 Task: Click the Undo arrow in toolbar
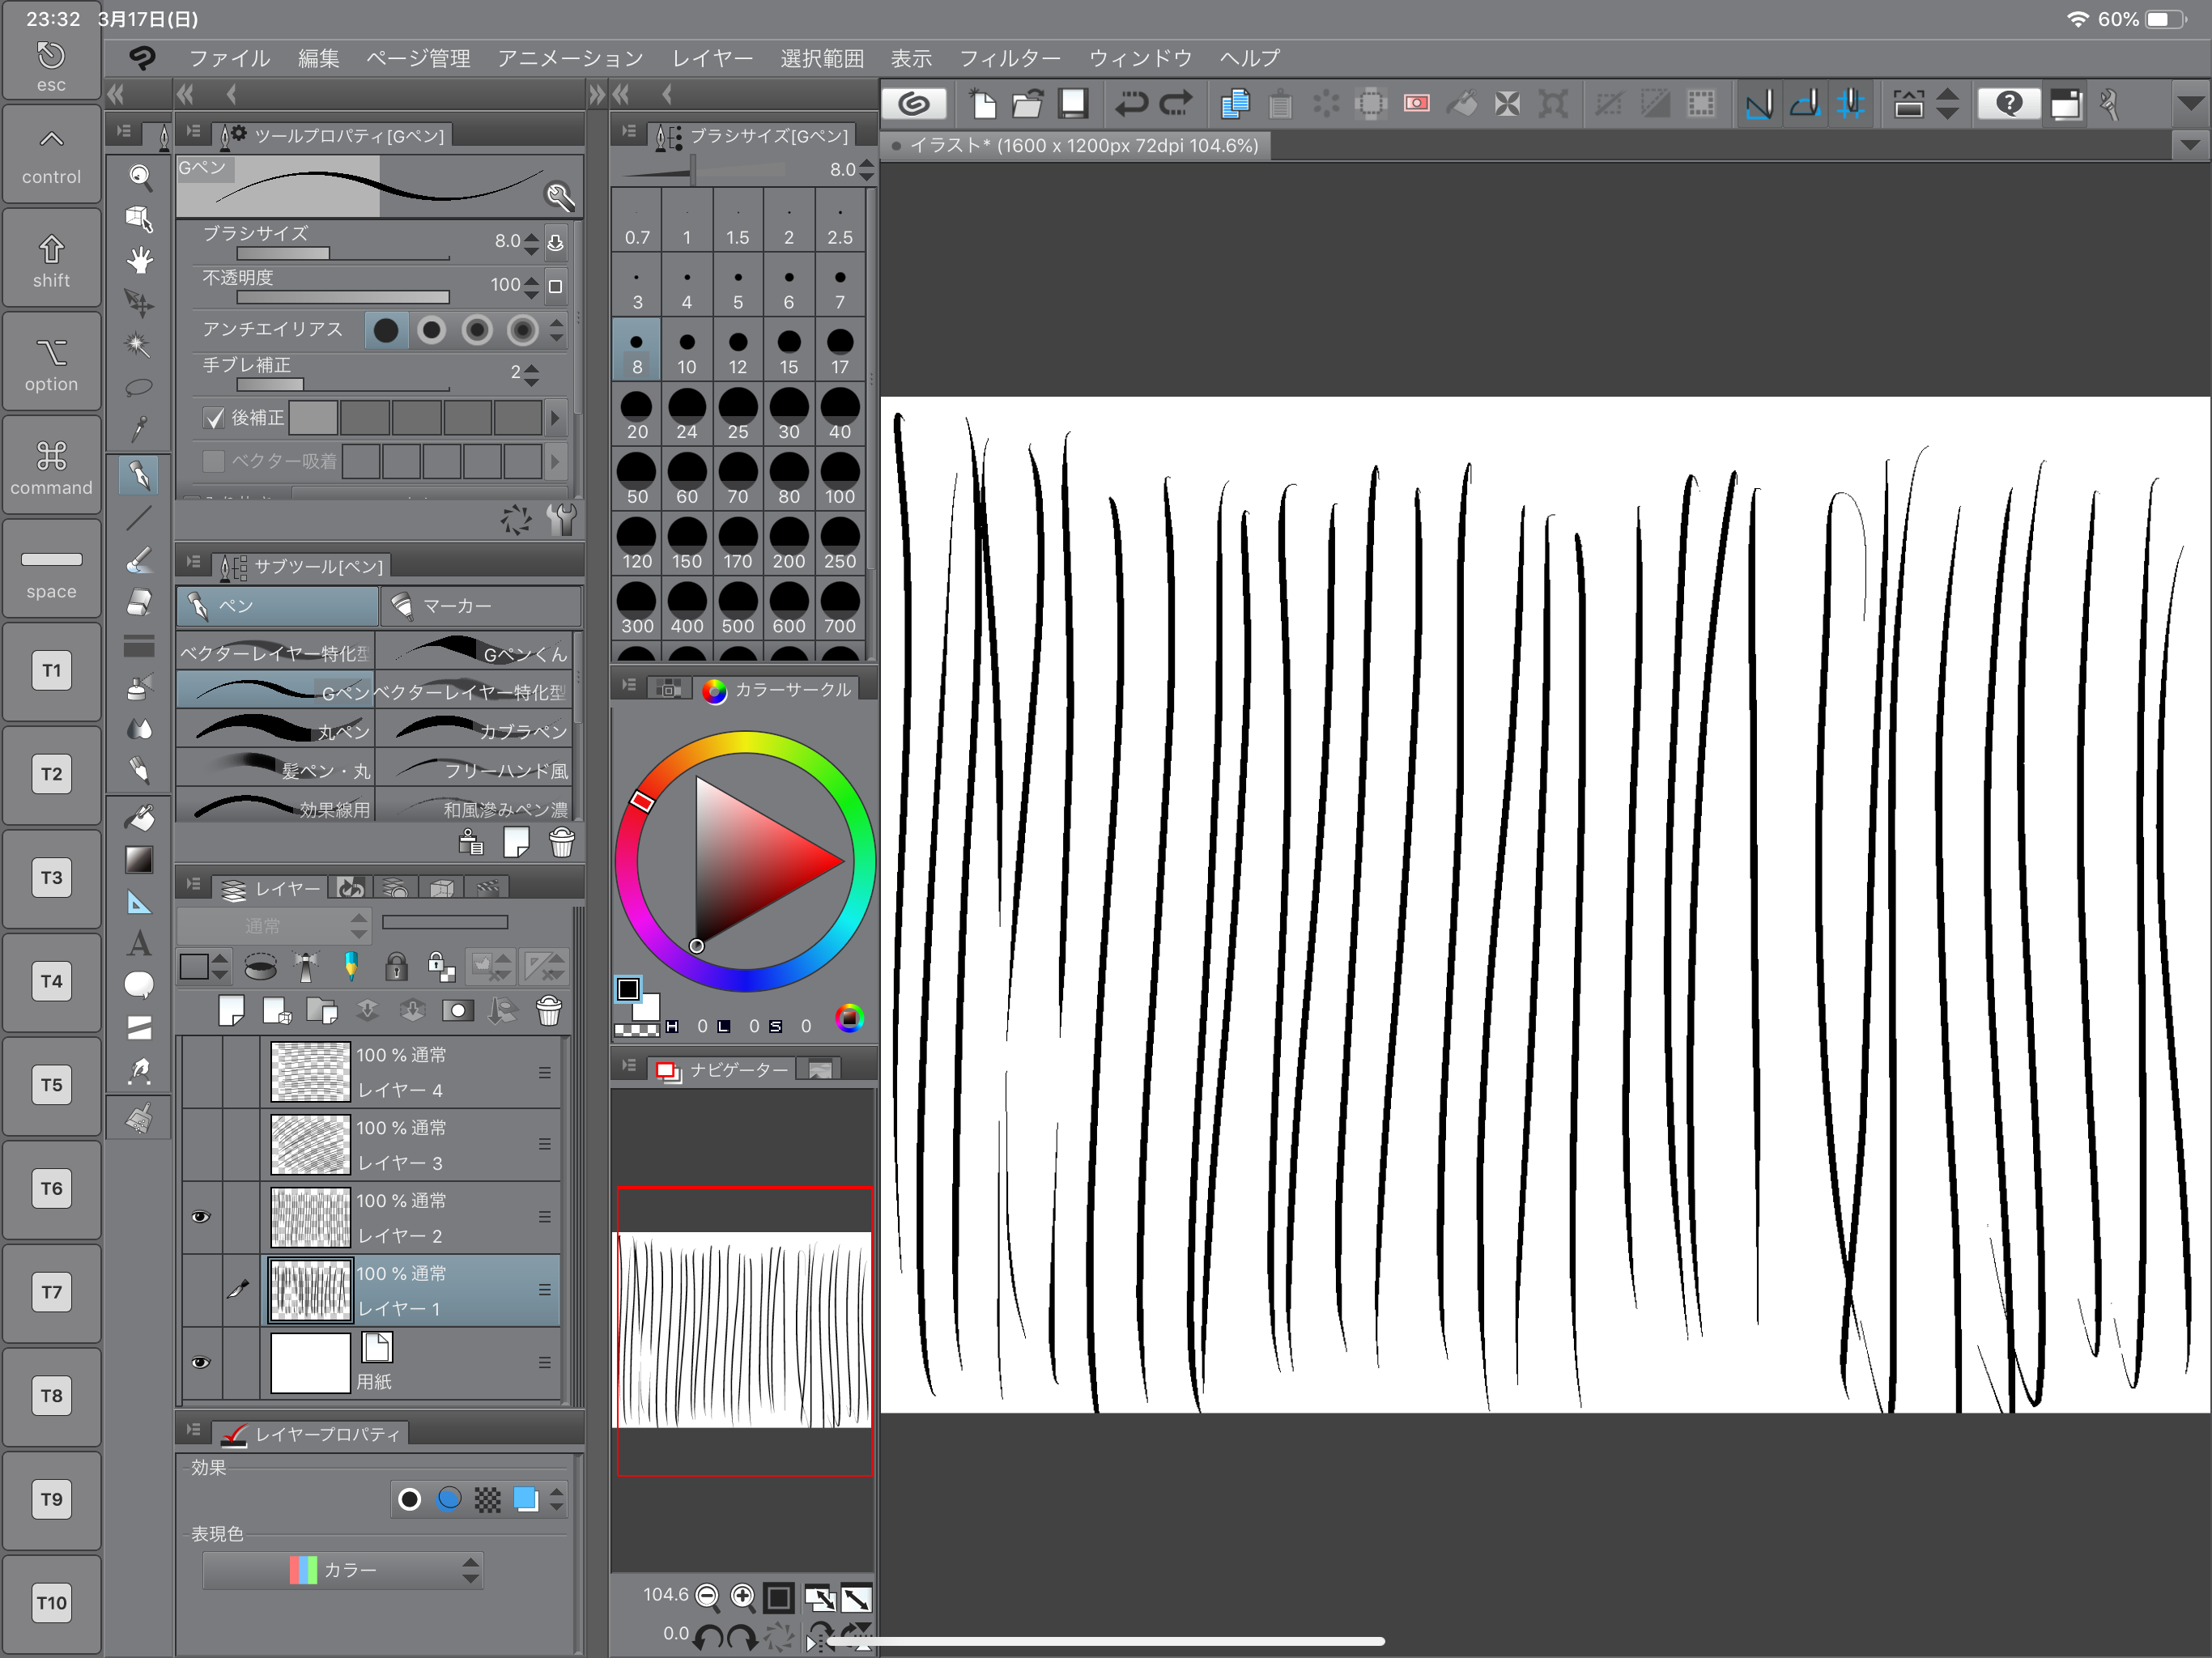(1131, 104)
